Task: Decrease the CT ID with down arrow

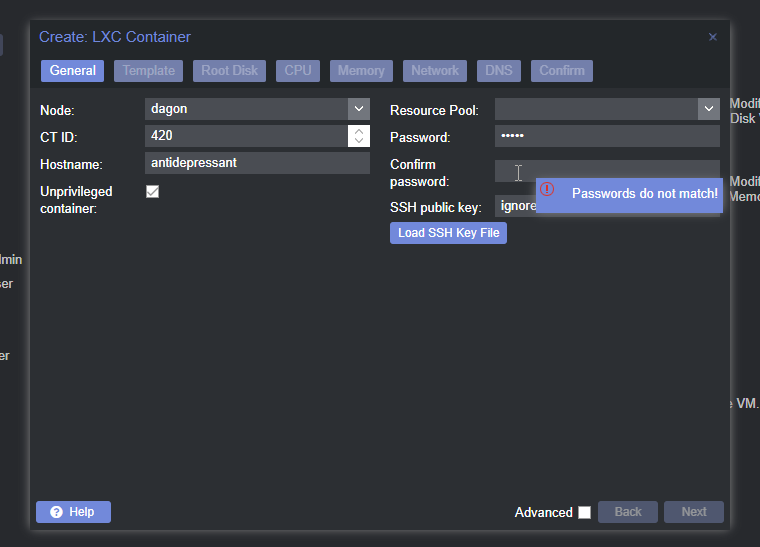Action: (359, 141)
